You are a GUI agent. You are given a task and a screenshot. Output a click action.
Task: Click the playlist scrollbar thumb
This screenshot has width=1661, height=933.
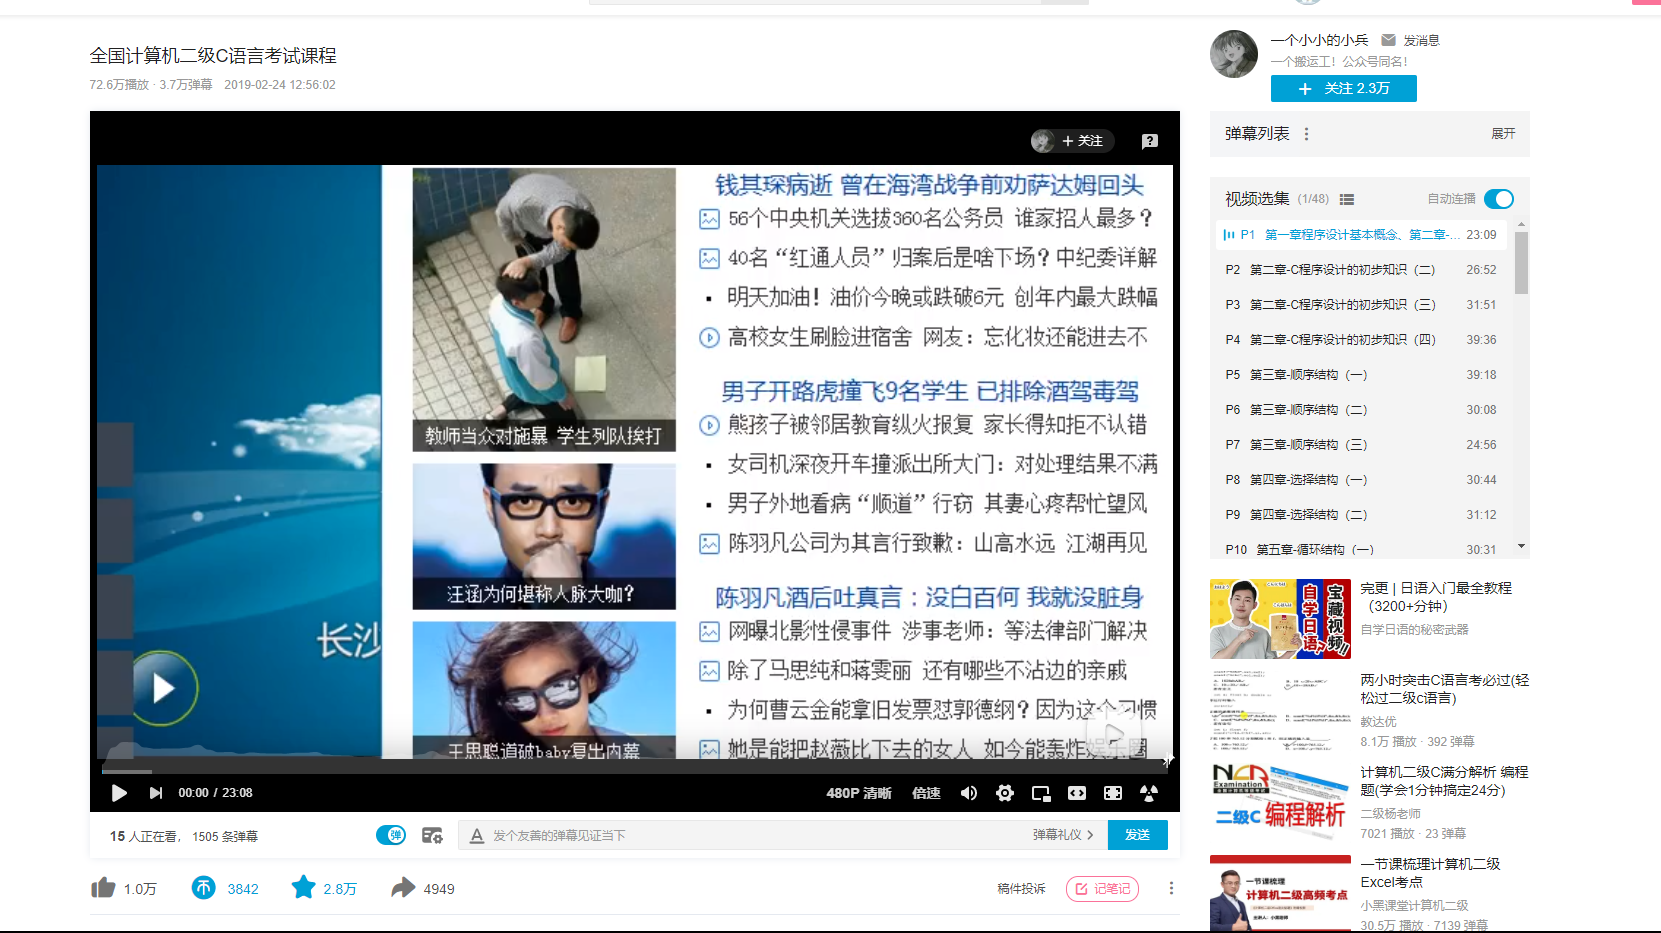(1521, 263)
